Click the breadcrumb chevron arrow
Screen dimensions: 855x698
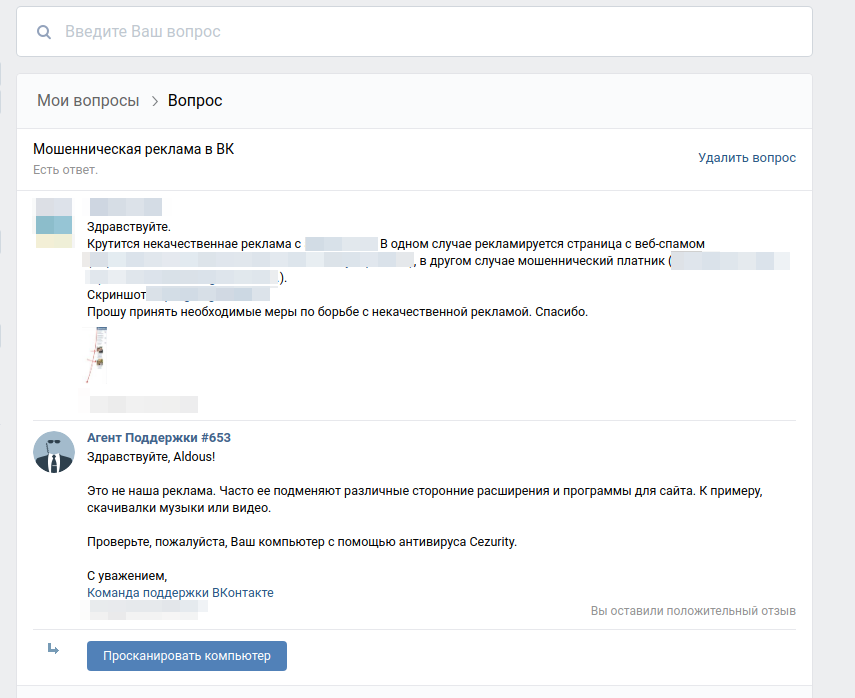coord(155,101)
